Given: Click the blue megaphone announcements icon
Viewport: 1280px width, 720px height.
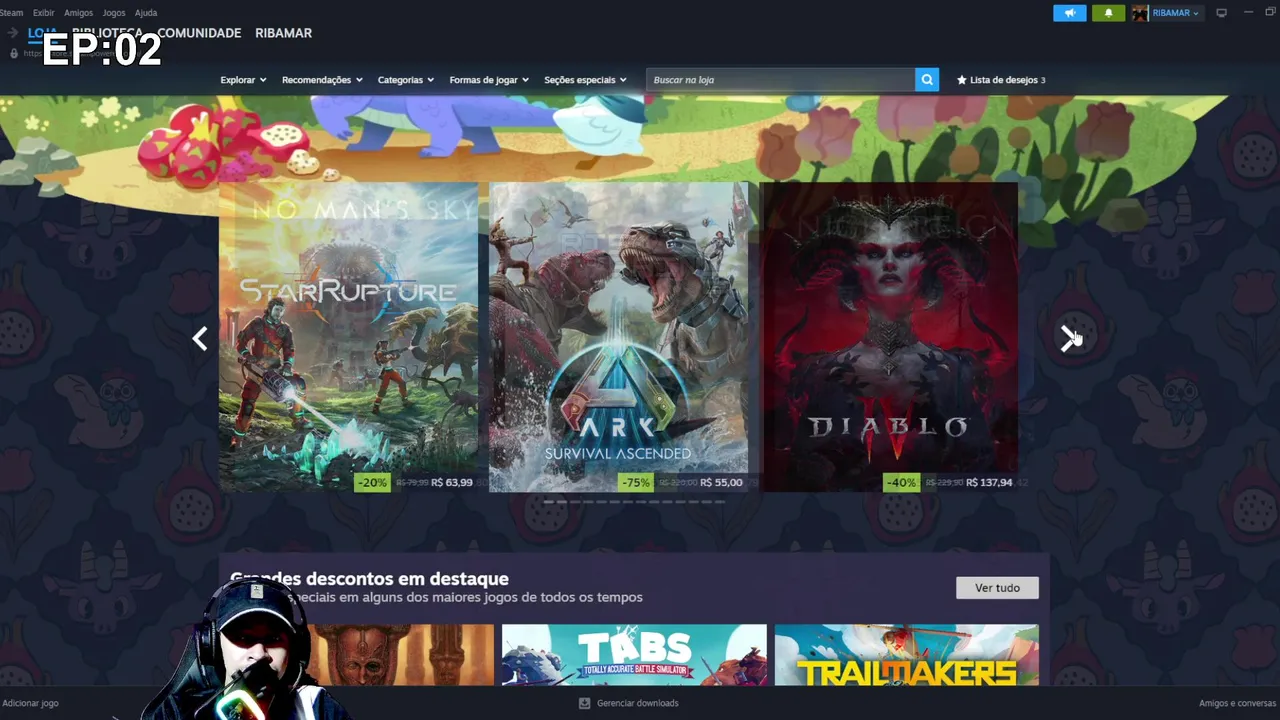Looking at the screenshot, I should coord(1069,13).
